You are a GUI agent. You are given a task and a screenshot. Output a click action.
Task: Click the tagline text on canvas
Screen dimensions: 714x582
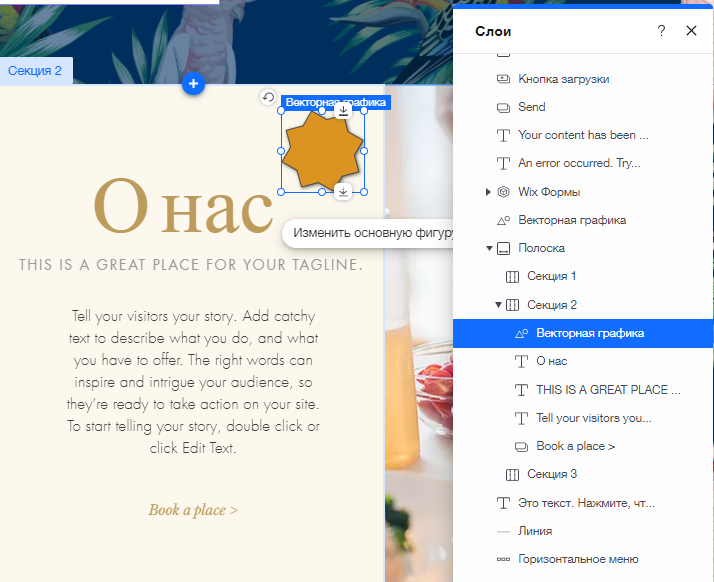pos(191,265)
